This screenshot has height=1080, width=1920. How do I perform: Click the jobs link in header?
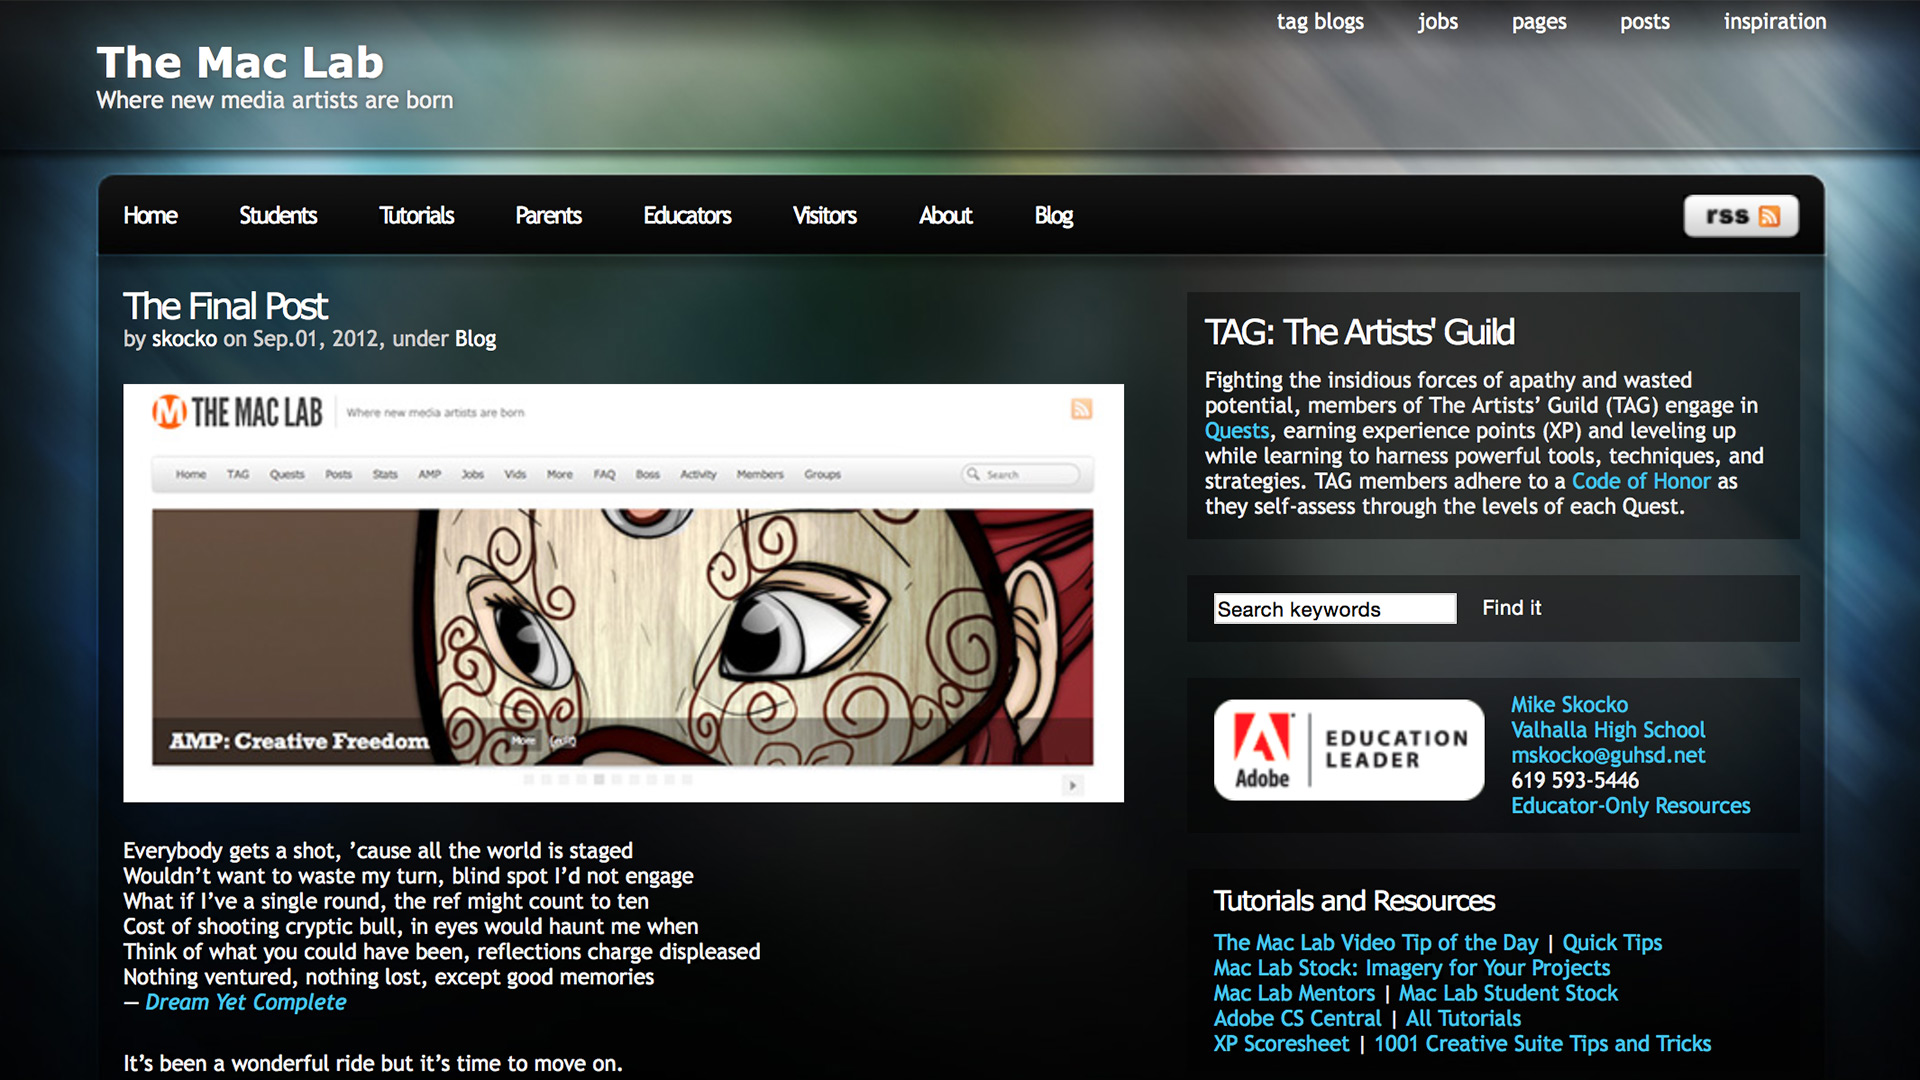pos(1437,22)
